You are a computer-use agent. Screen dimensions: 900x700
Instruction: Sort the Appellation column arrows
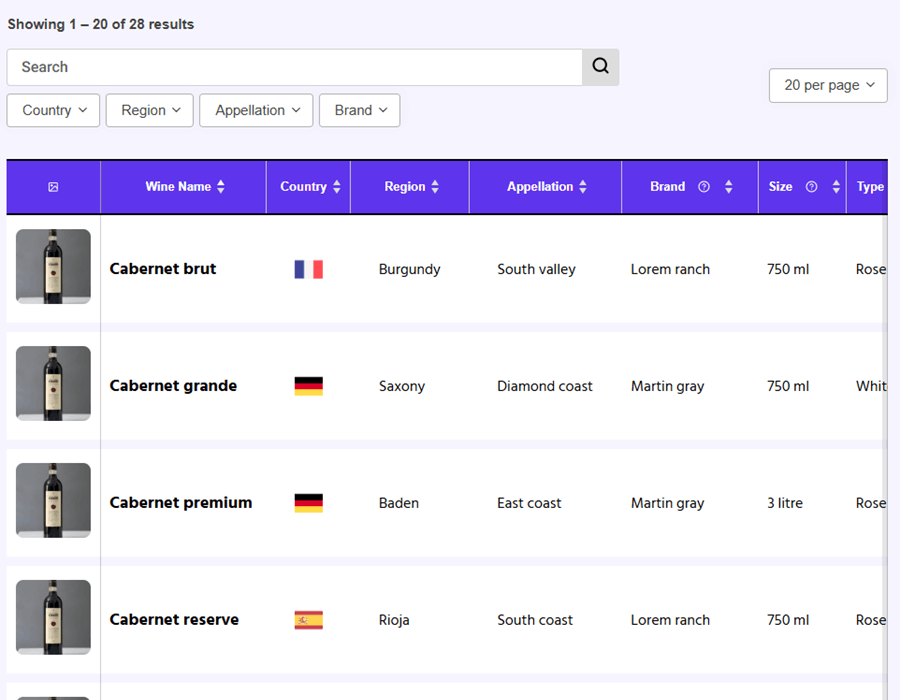583,186
